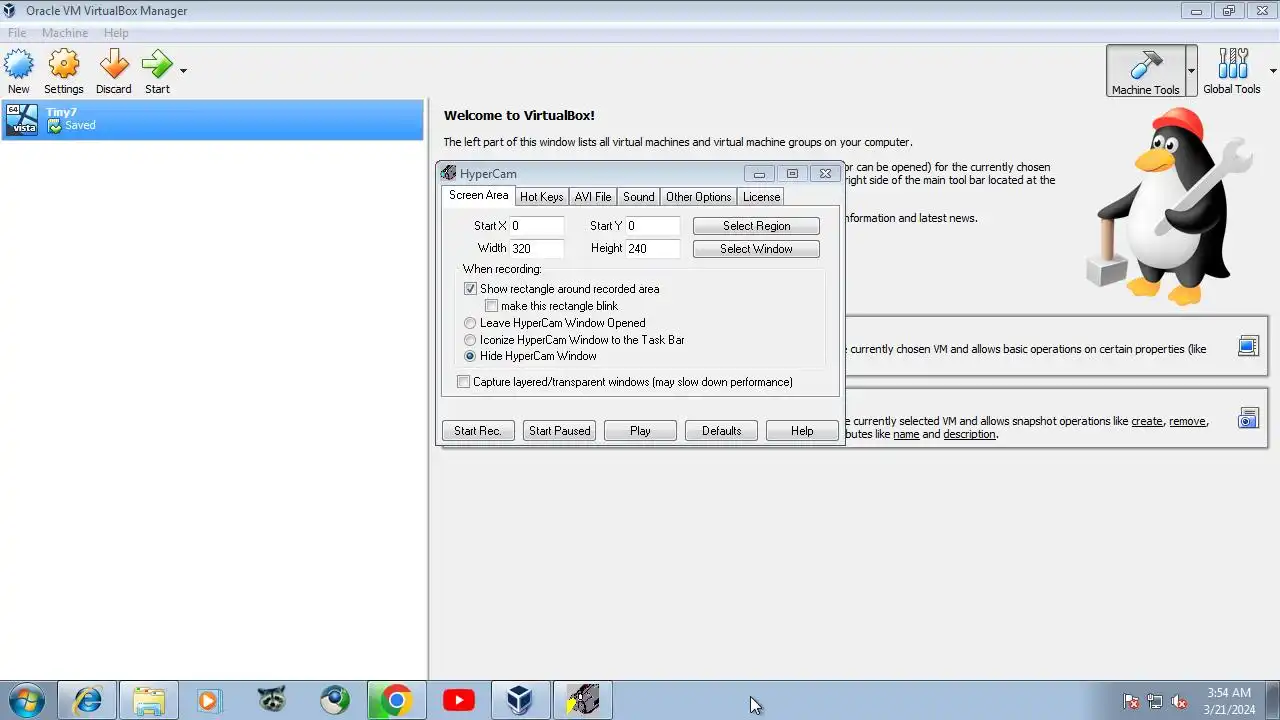Expand the Start button dropdown arrow
1280x720 pixels.
183,71
